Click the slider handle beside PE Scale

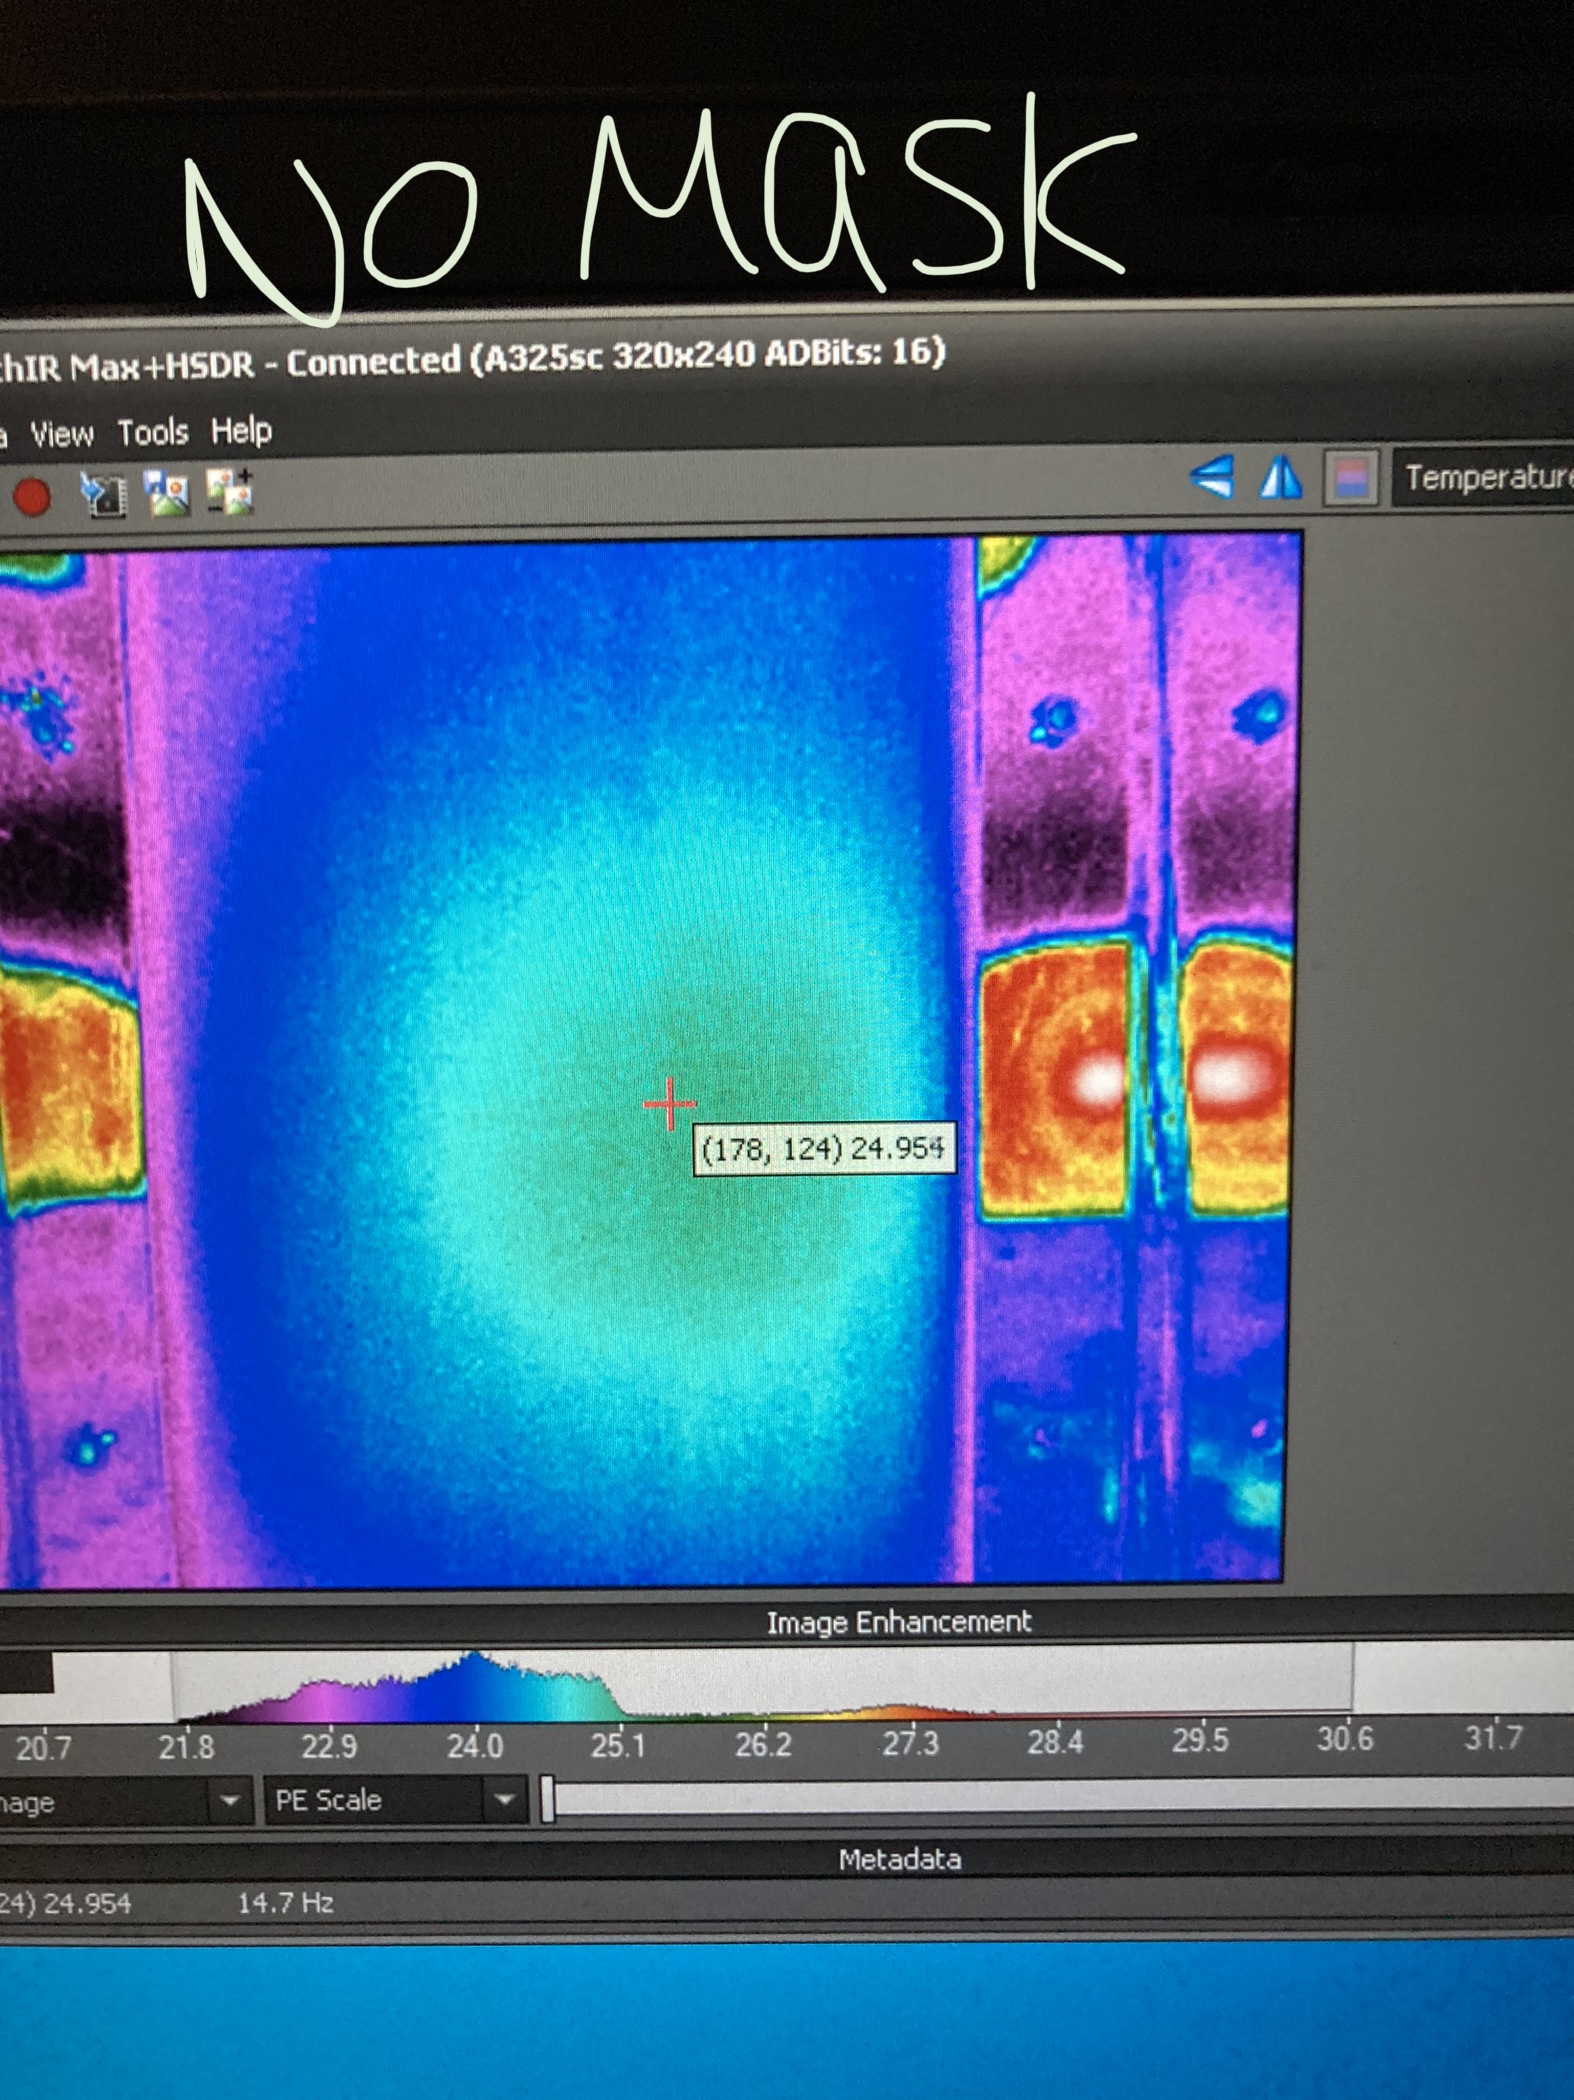tap(547, 1800)
